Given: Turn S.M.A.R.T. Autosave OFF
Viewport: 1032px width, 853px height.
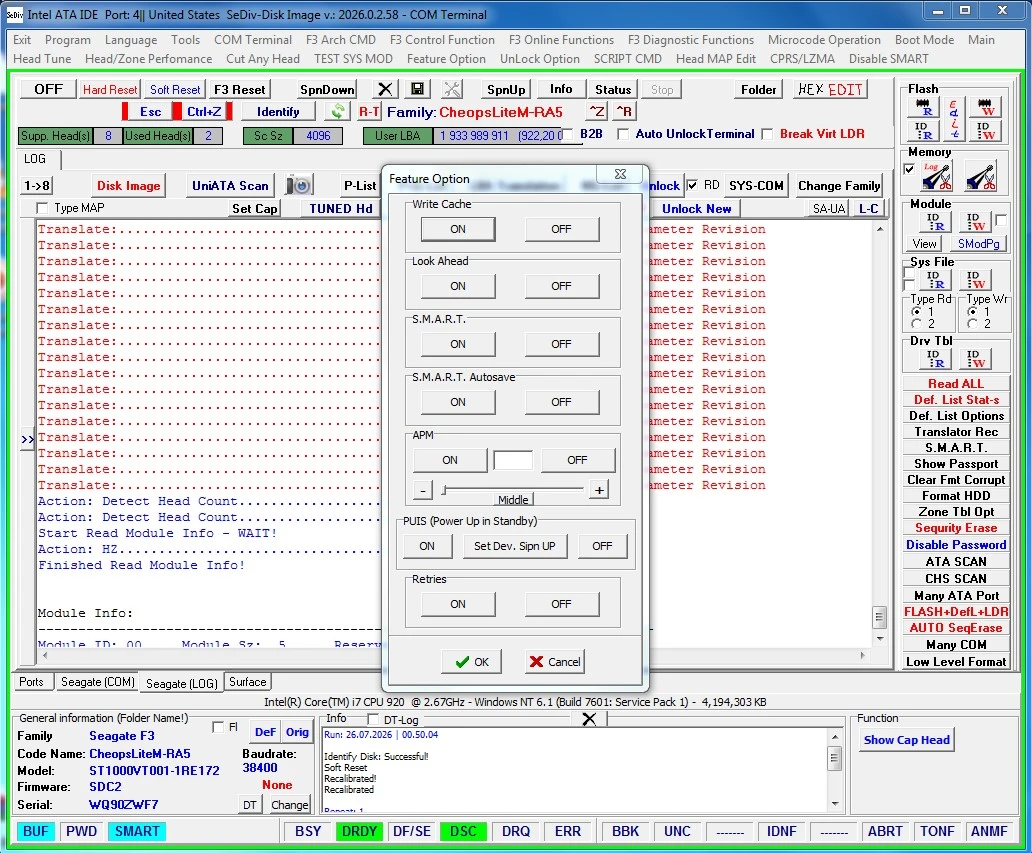Looking at the screenshot, I should (561, 402).
